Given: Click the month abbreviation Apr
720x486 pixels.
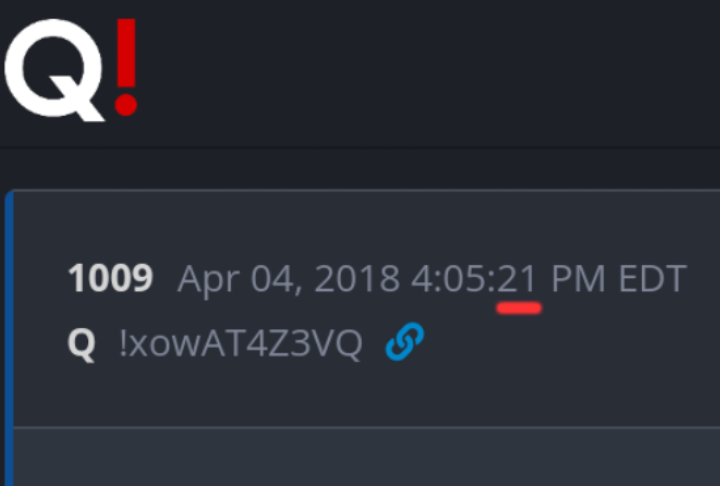Looking at the screenshot, I should click(209, 279).
